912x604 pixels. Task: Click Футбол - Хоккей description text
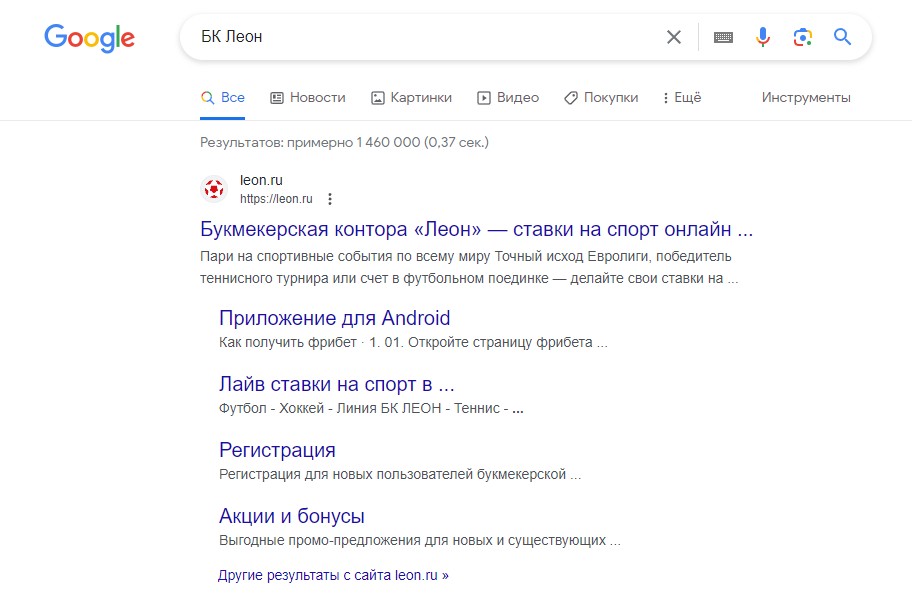(371, 408)
